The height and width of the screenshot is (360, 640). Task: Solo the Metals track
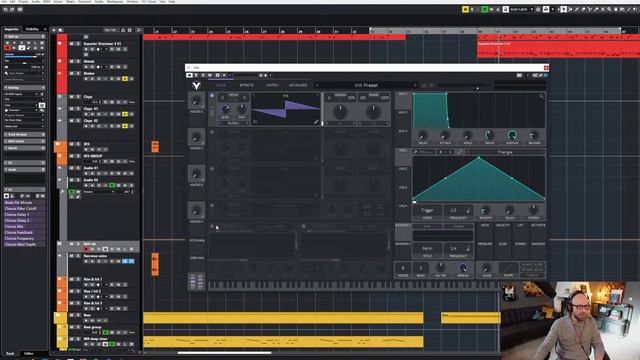78,61
